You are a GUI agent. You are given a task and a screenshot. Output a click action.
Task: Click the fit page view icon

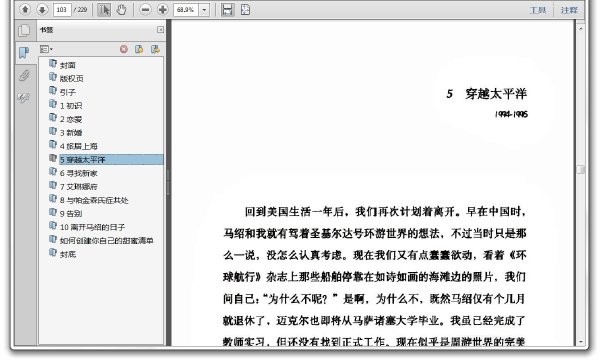tap(245, 10)
